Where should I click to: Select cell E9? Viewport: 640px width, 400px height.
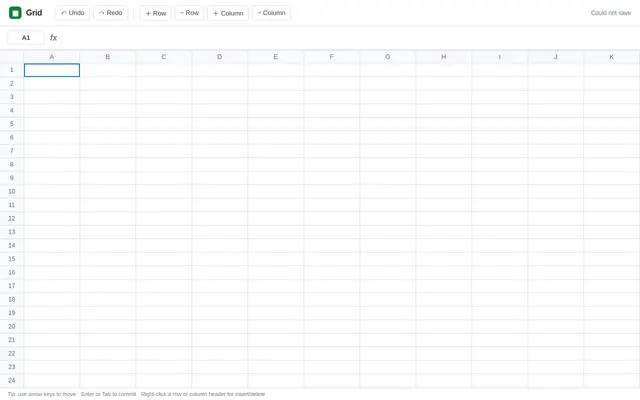276,178
